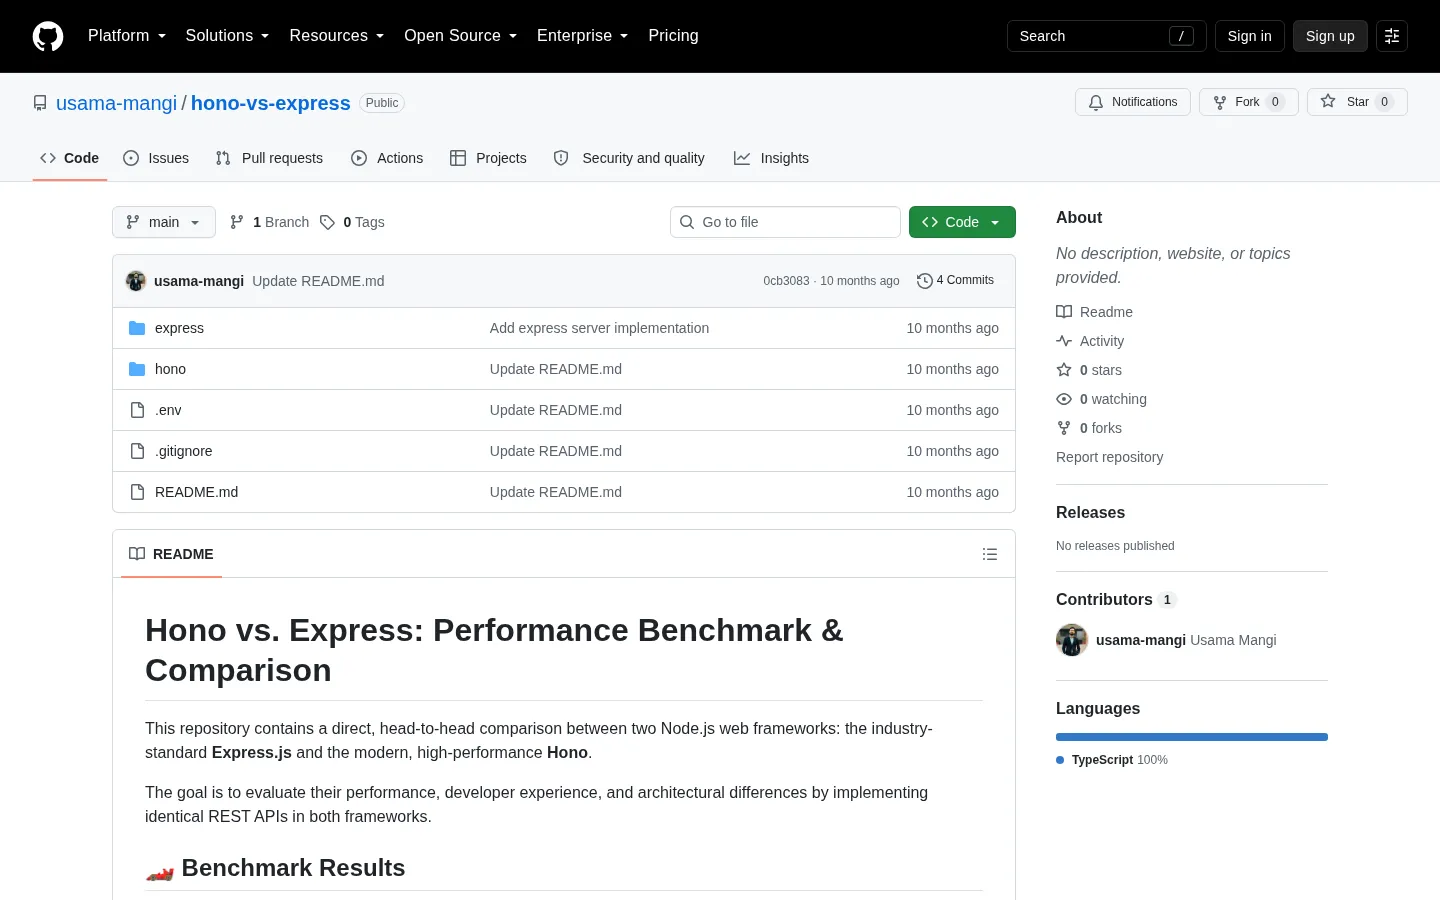The image size is (1440, 900).
Task: Click the fork icon in Fork button
Action: 1220,102
